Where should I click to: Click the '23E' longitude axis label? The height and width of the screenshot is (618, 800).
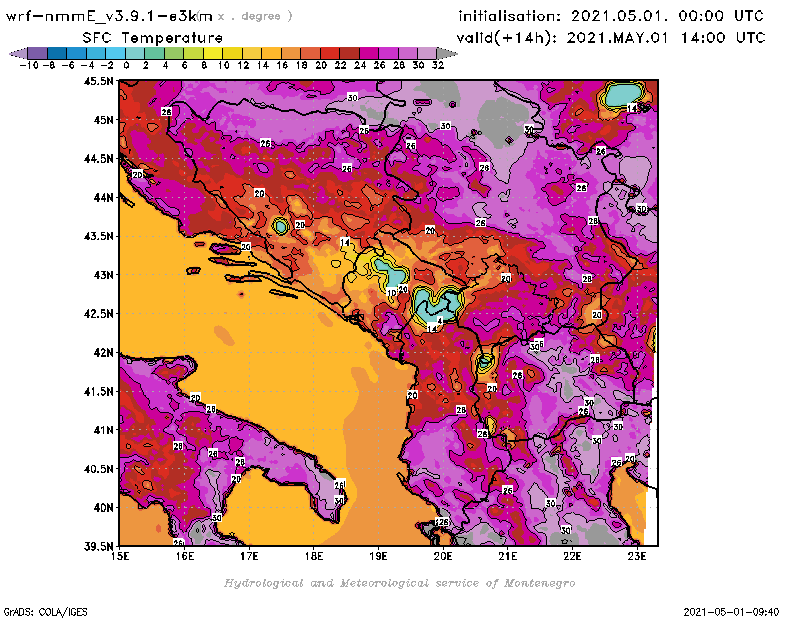637,556
